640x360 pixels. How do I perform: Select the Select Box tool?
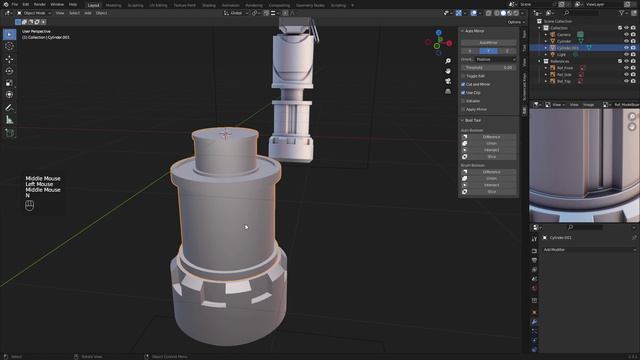point(9,34)
